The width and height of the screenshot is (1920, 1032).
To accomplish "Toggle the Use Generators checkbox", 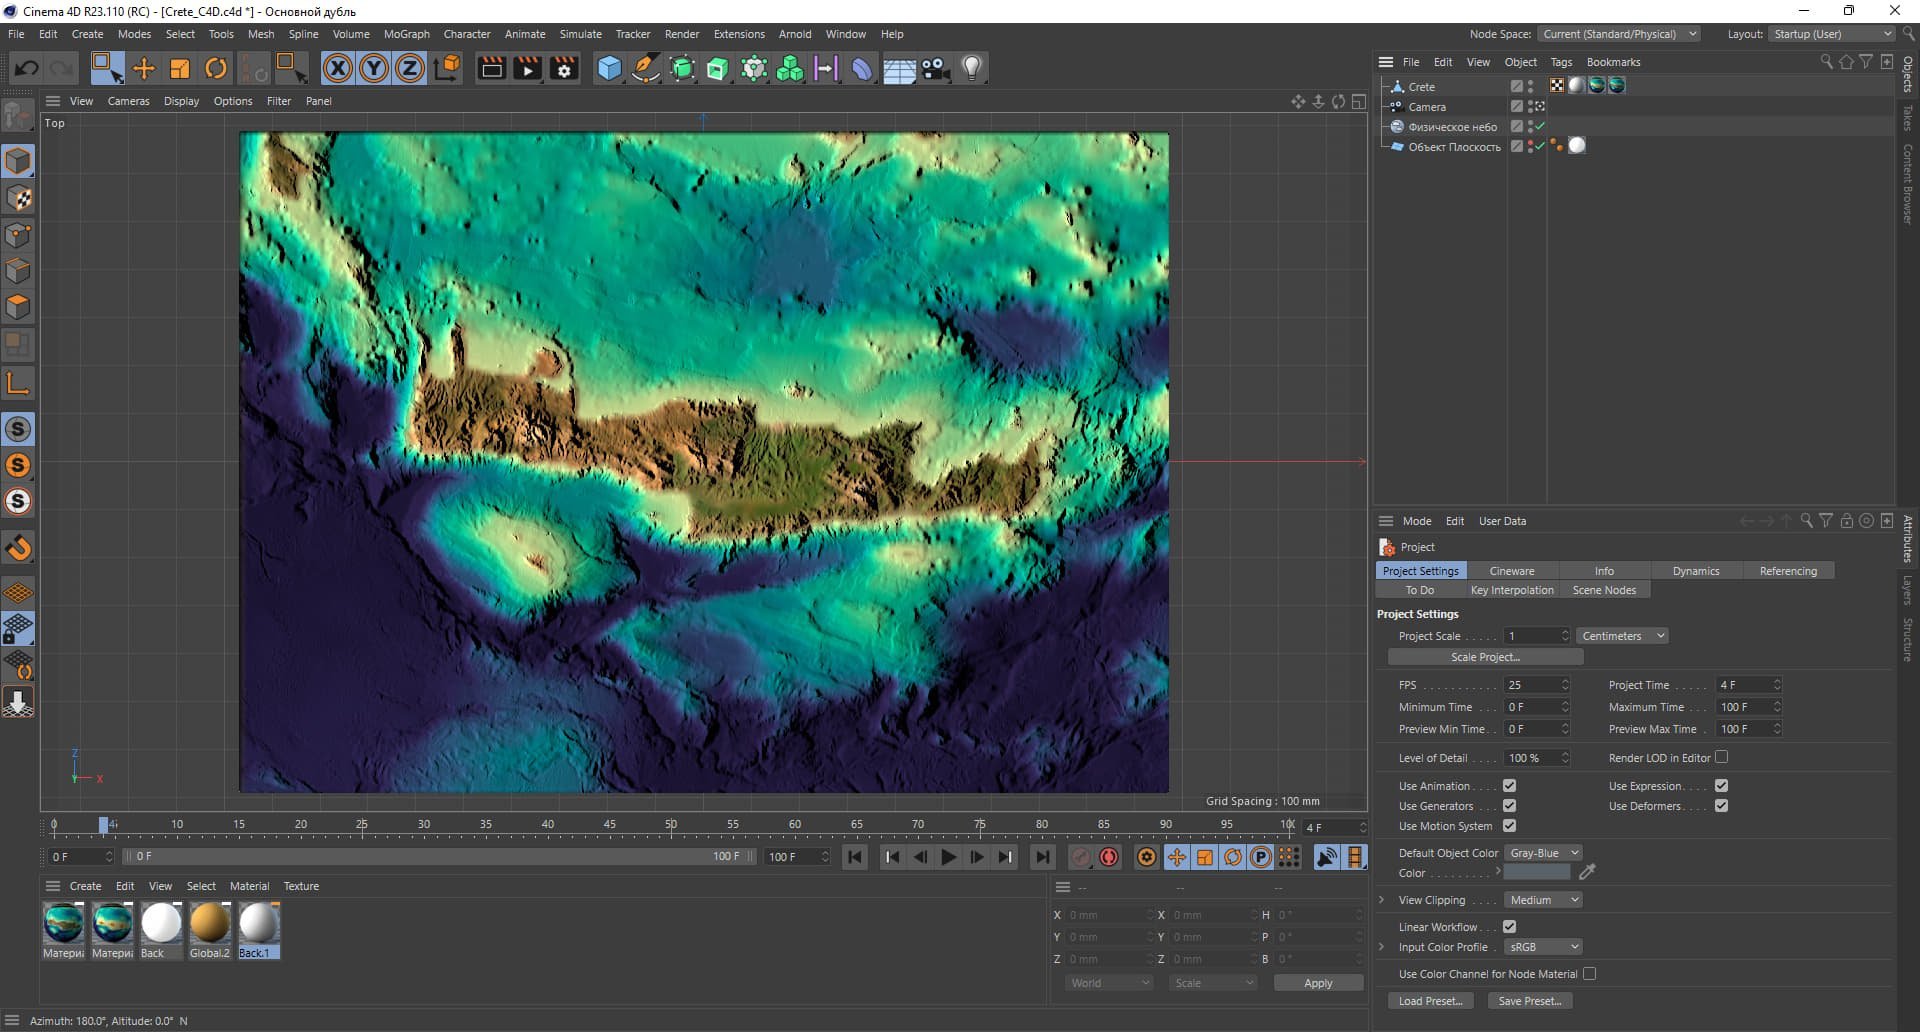I will tap(1509, 806).
